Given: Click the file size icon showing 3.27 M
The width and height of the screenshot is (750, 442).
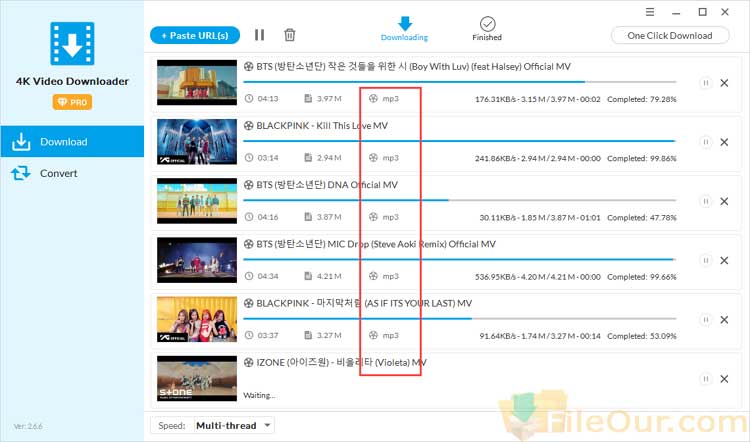Looking at the screenshot, I should click(308, 335).
